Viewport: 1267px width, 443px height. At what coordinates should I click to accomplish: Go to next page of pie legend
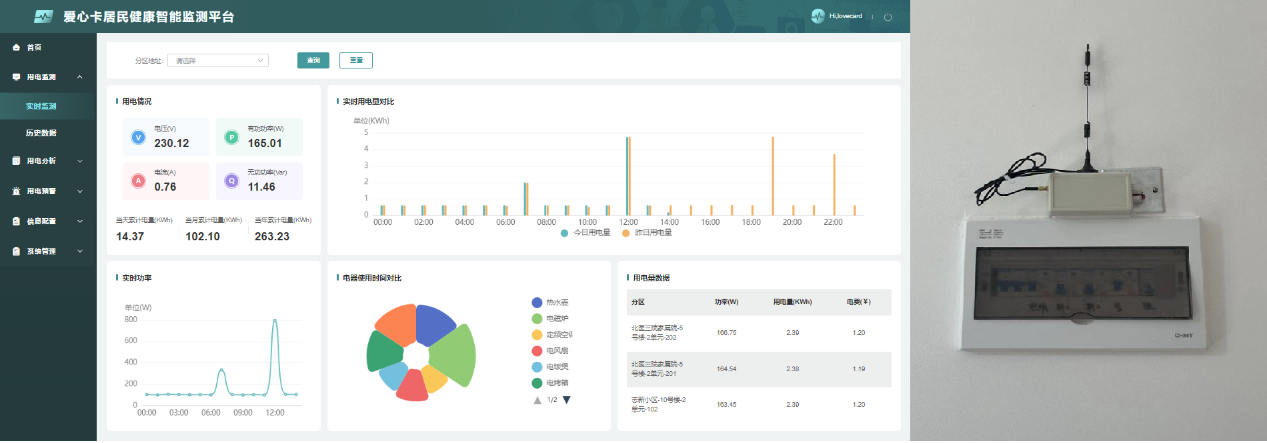pyautogui.click(x=567, y=400)
